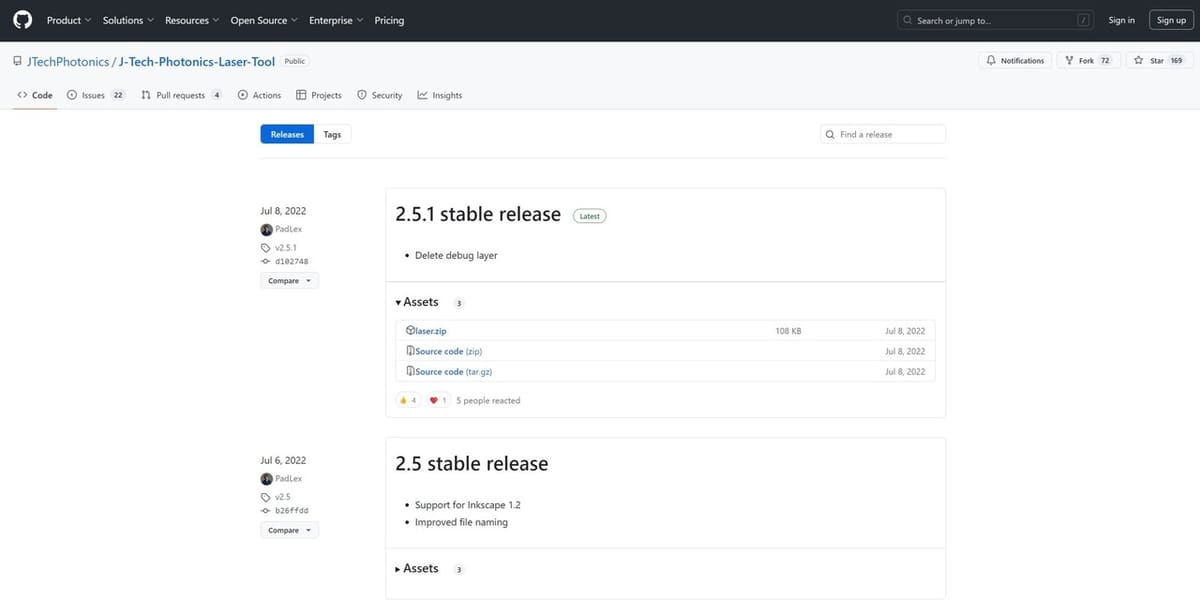Click the GitHub logo icon
The height and width of the screenshot is (615, 1200).
coord(22,20)
